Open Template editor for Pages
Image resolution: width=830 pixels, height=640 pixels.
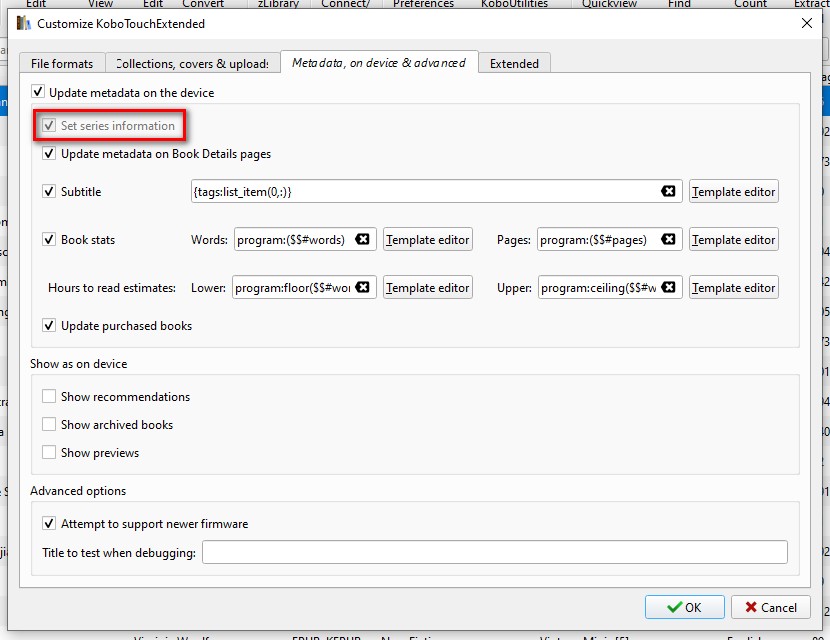[734, 240]
